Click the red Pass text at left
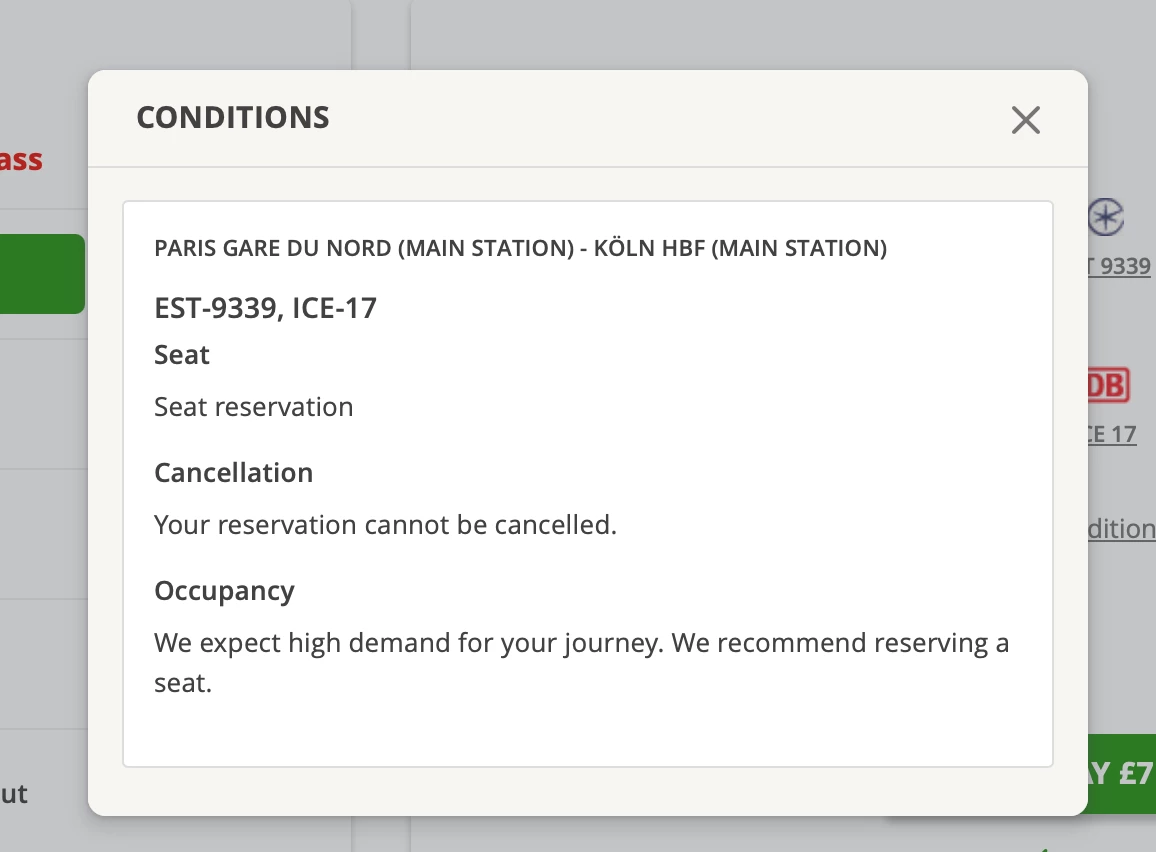Screen dimensions: 1156x852 click(21, 160)
